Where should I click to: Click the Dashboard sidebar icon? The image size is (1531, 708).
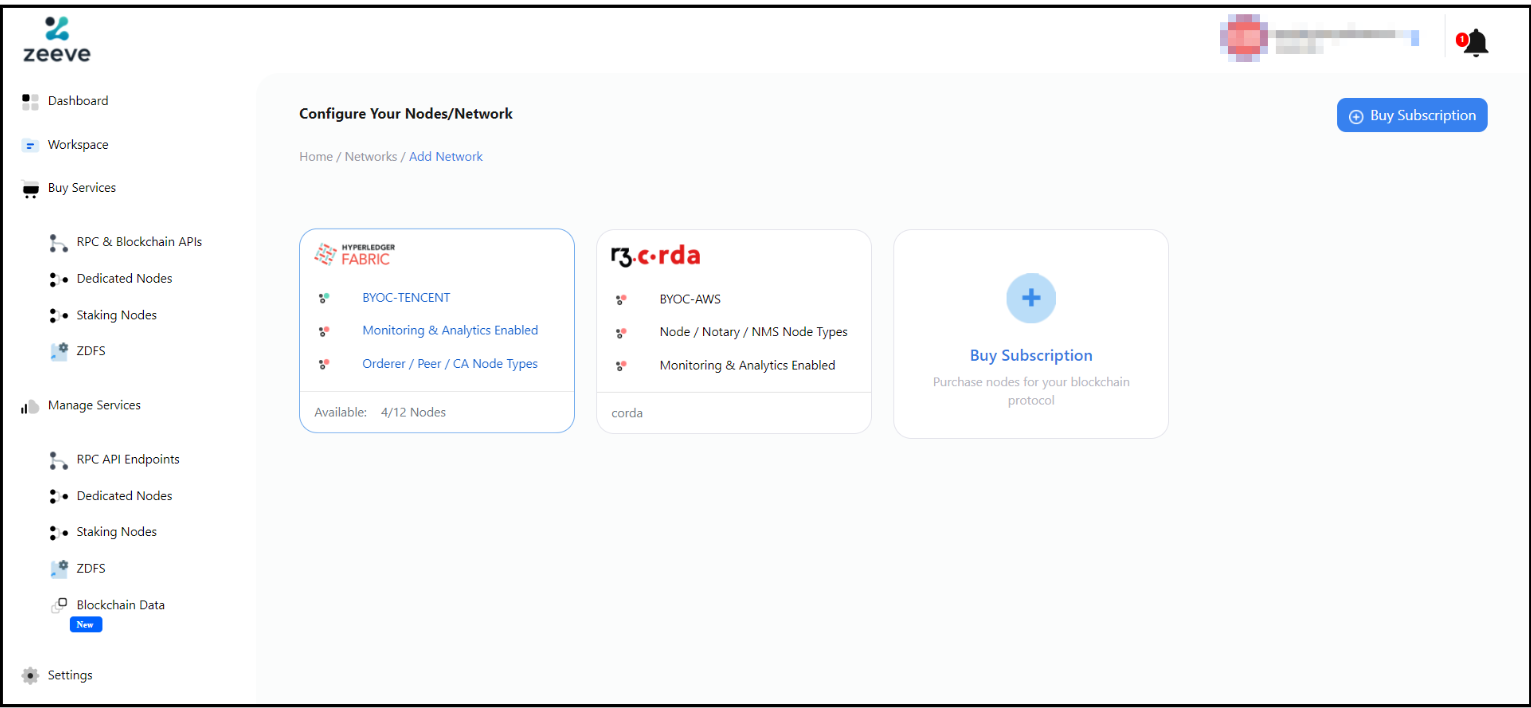(x=30, y=101)
